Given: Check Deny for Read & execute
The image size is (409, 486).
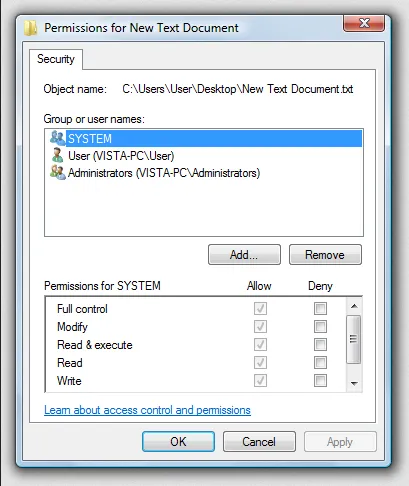Looking at the screenshot, I should pyautogui.click(x=320, y=345).
